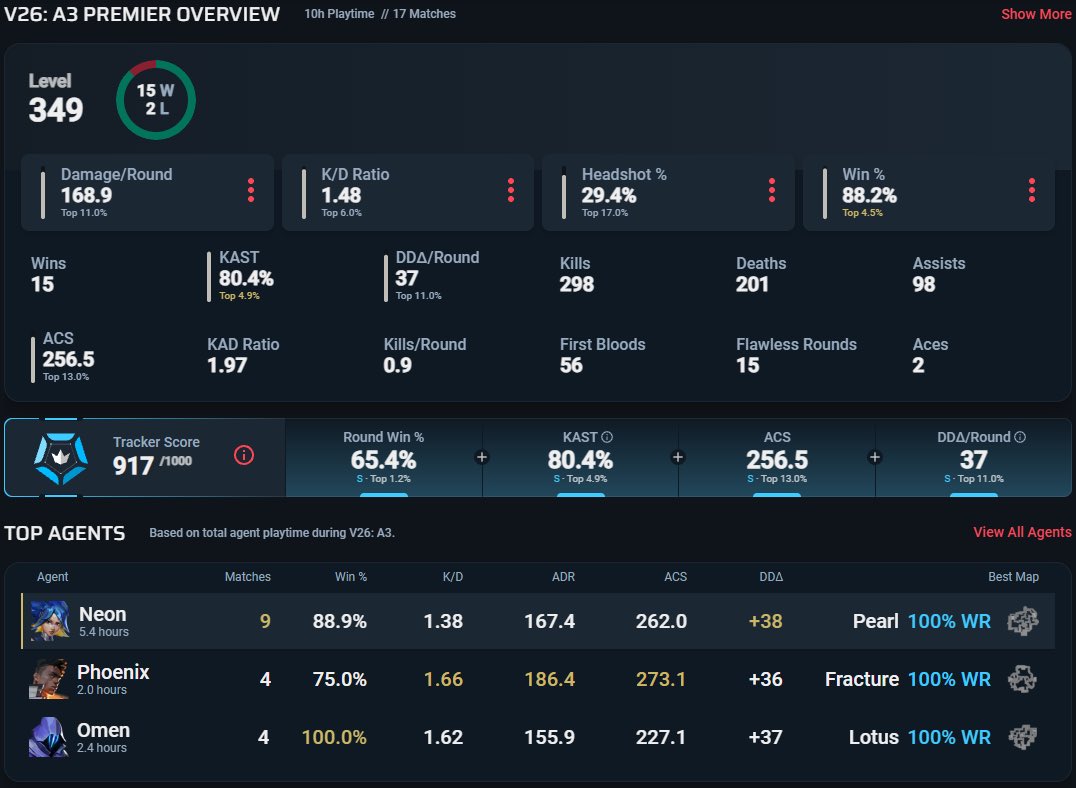Click Neon agent portrait
The width and height of the screenshot is (1076, 788).
coord(49,621)
